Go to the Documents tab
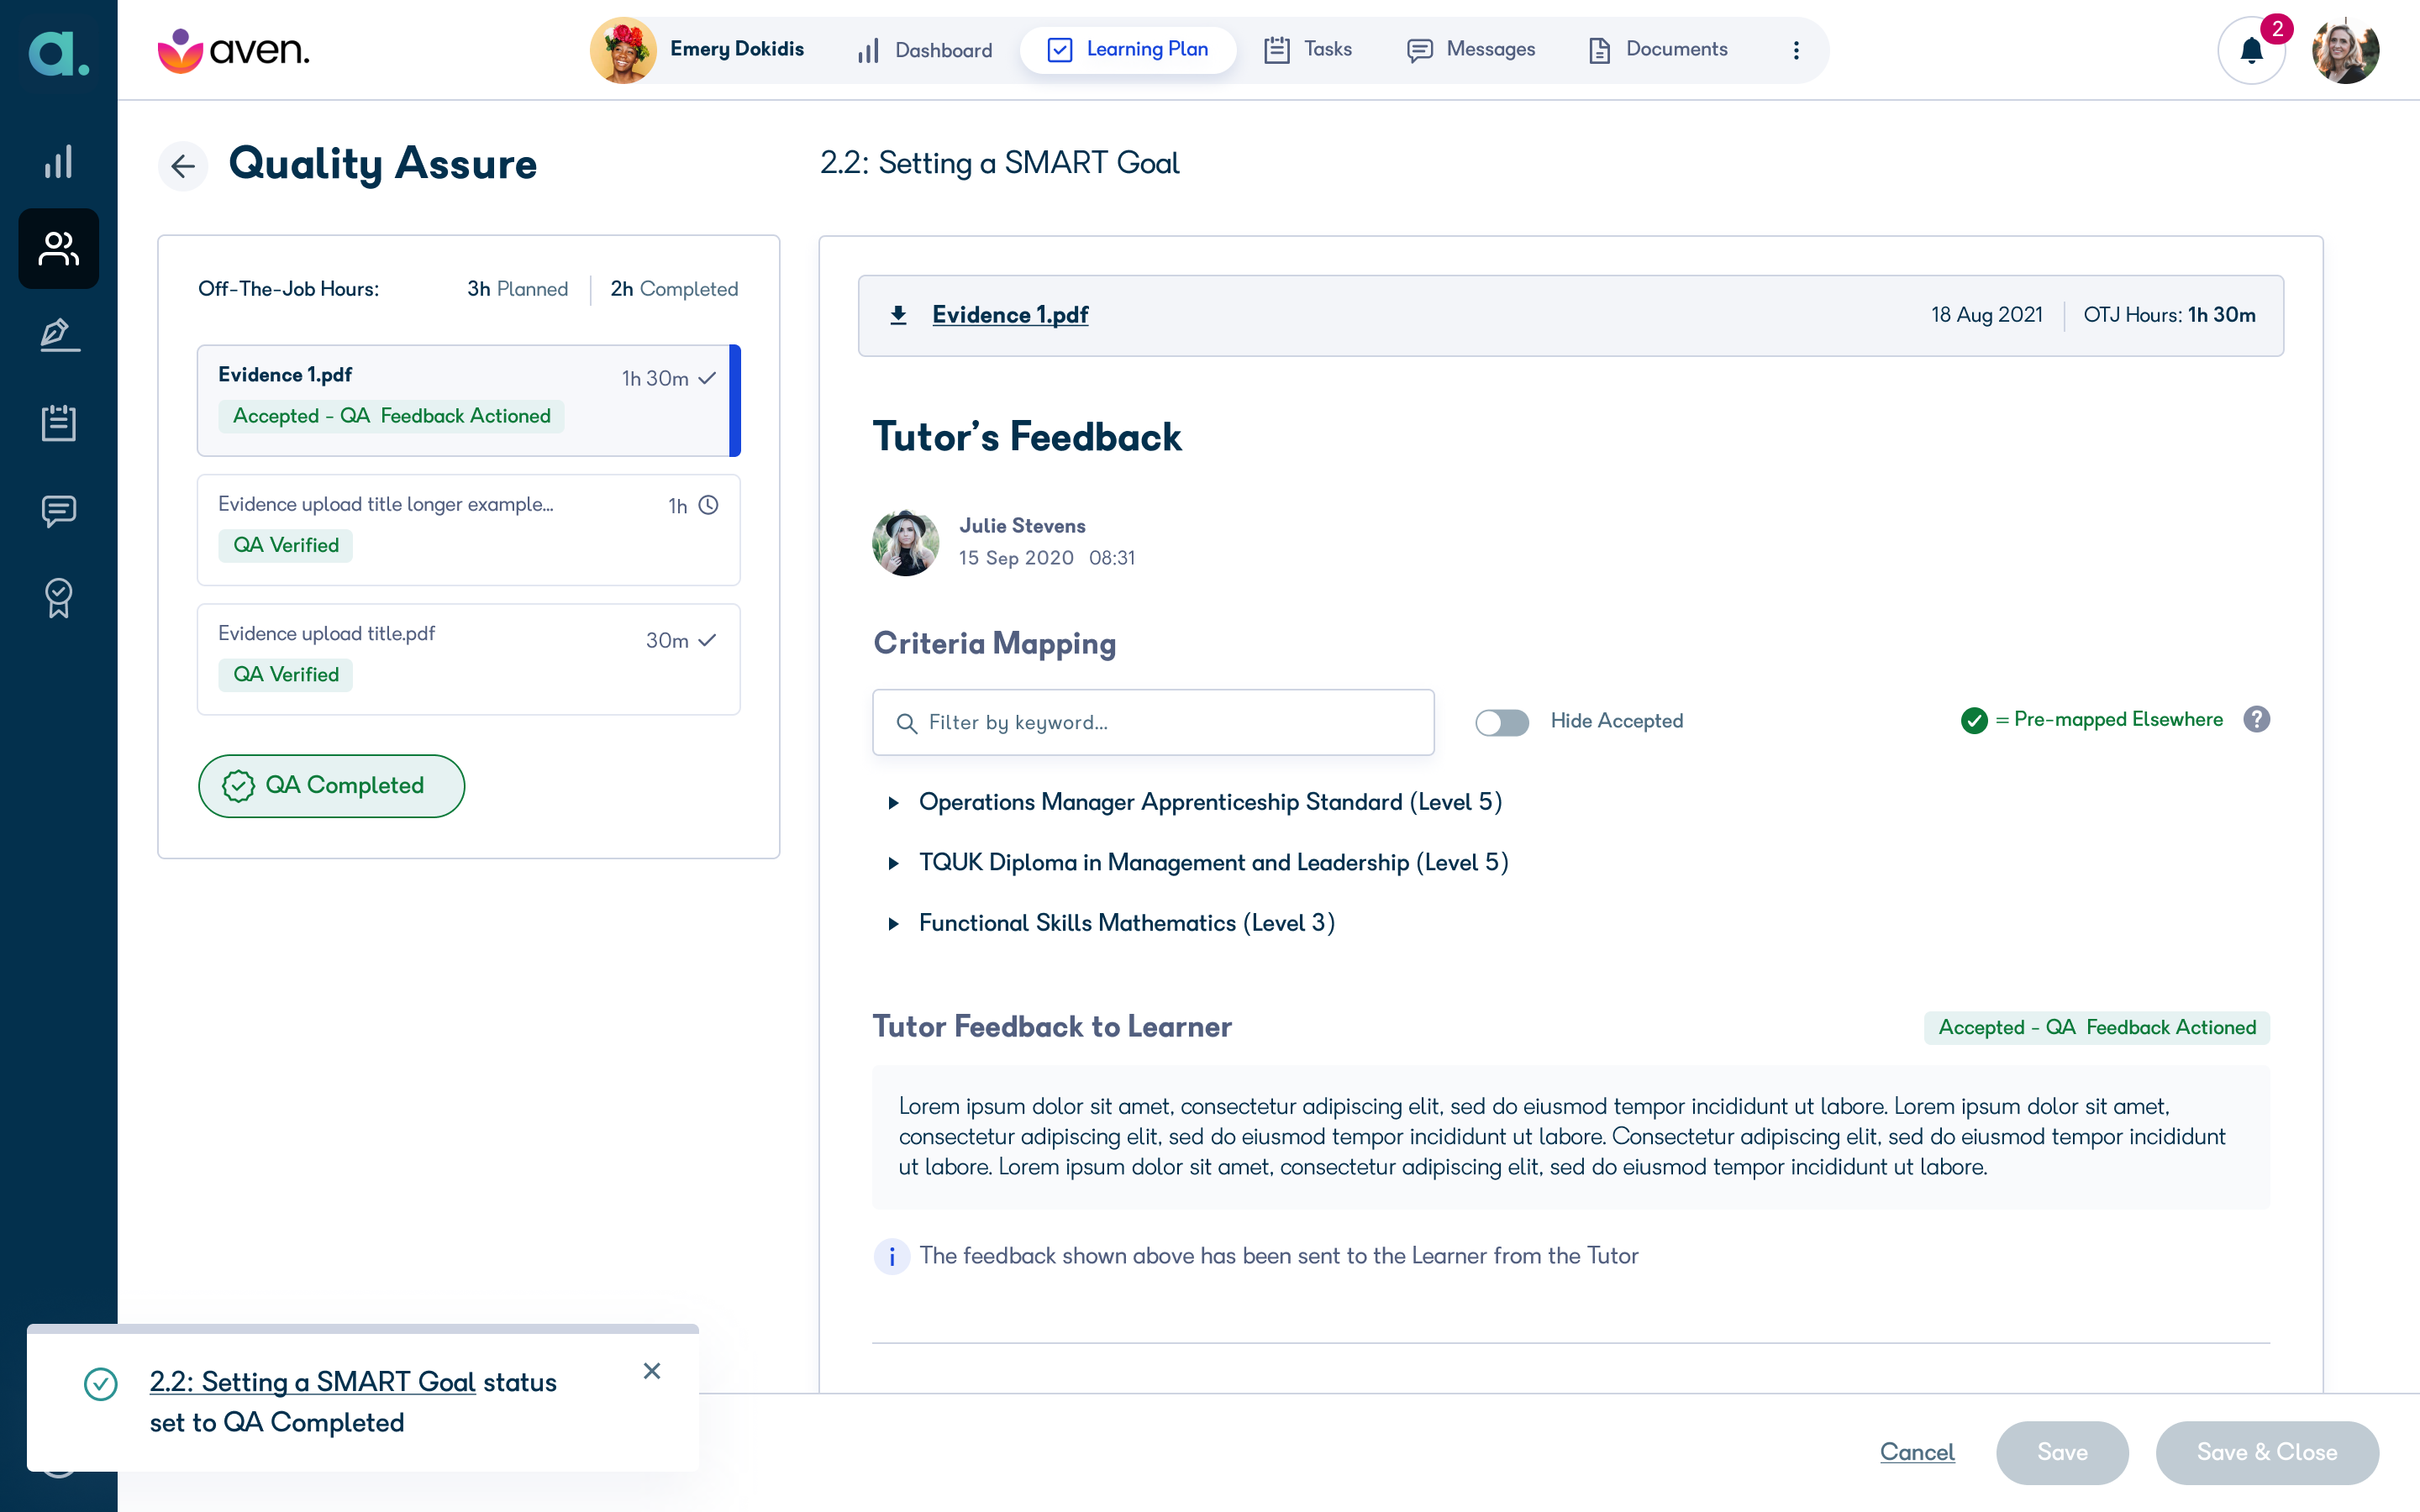Image resolution: width=2420 pixels, height=1512 pixels. [x=1658, y=50]
